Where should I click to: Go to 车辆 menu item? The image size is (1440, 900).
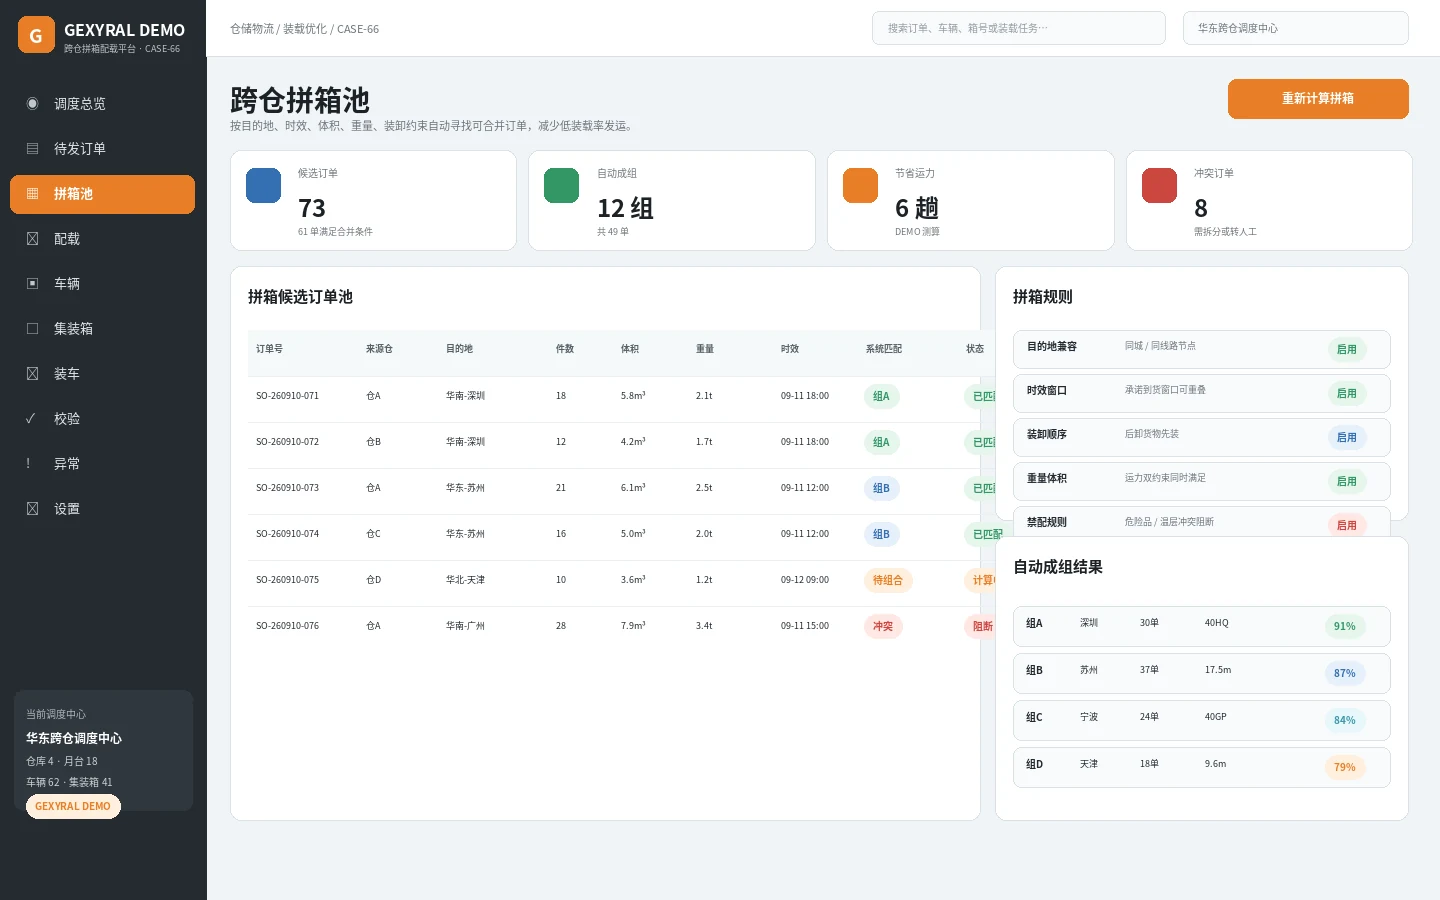pyautogui.click(x=102, y=284)
